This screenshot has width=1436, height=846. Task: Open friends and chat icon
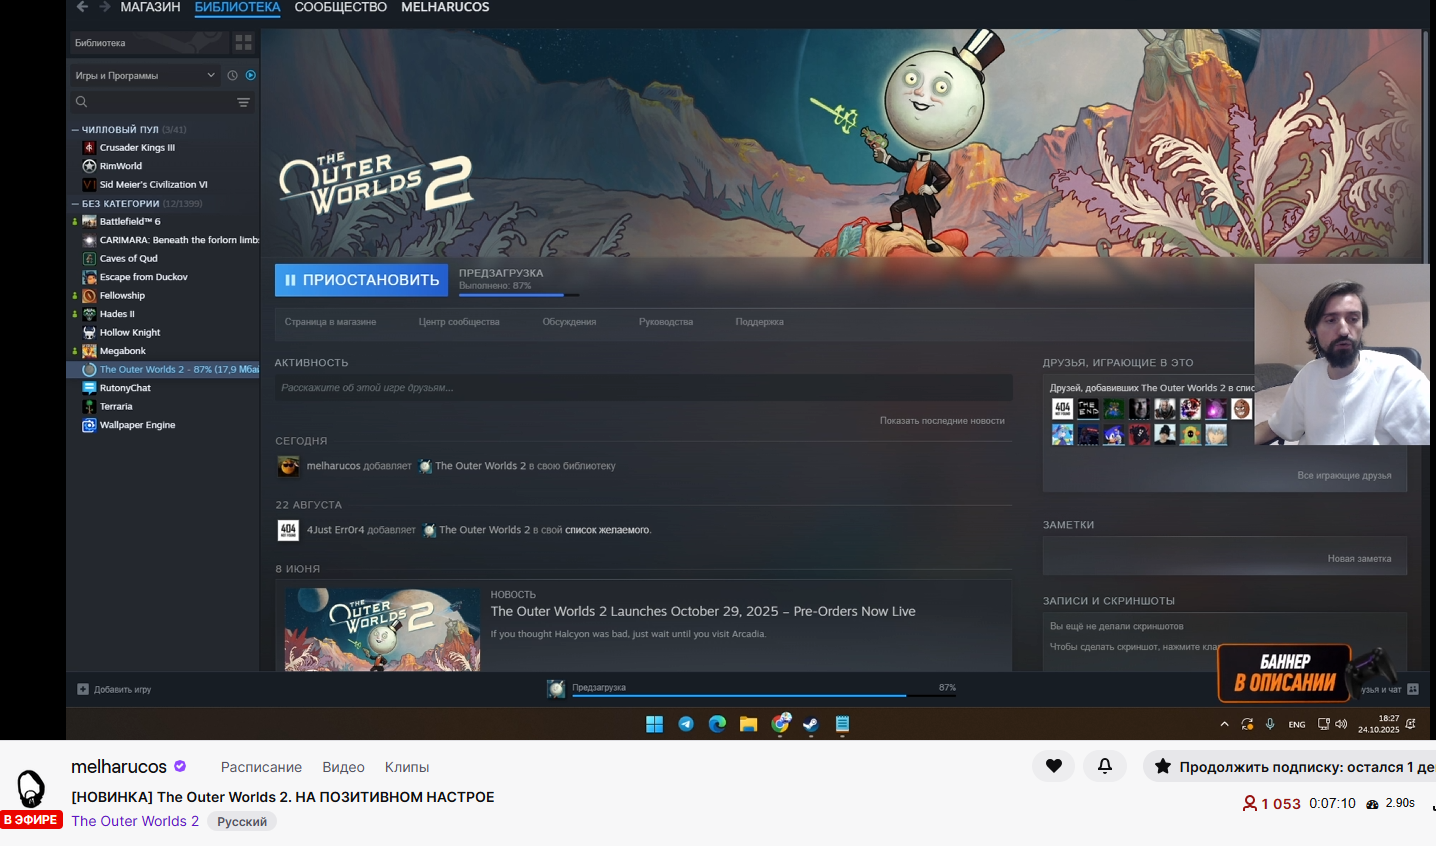(x=1413, y=689)
